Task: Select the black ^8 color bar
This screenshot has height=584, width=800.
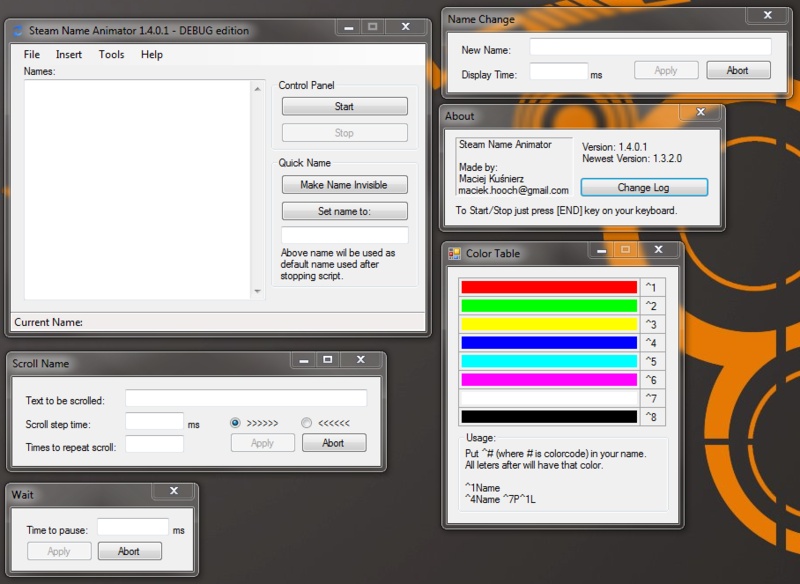Action: tap(549, 417)
